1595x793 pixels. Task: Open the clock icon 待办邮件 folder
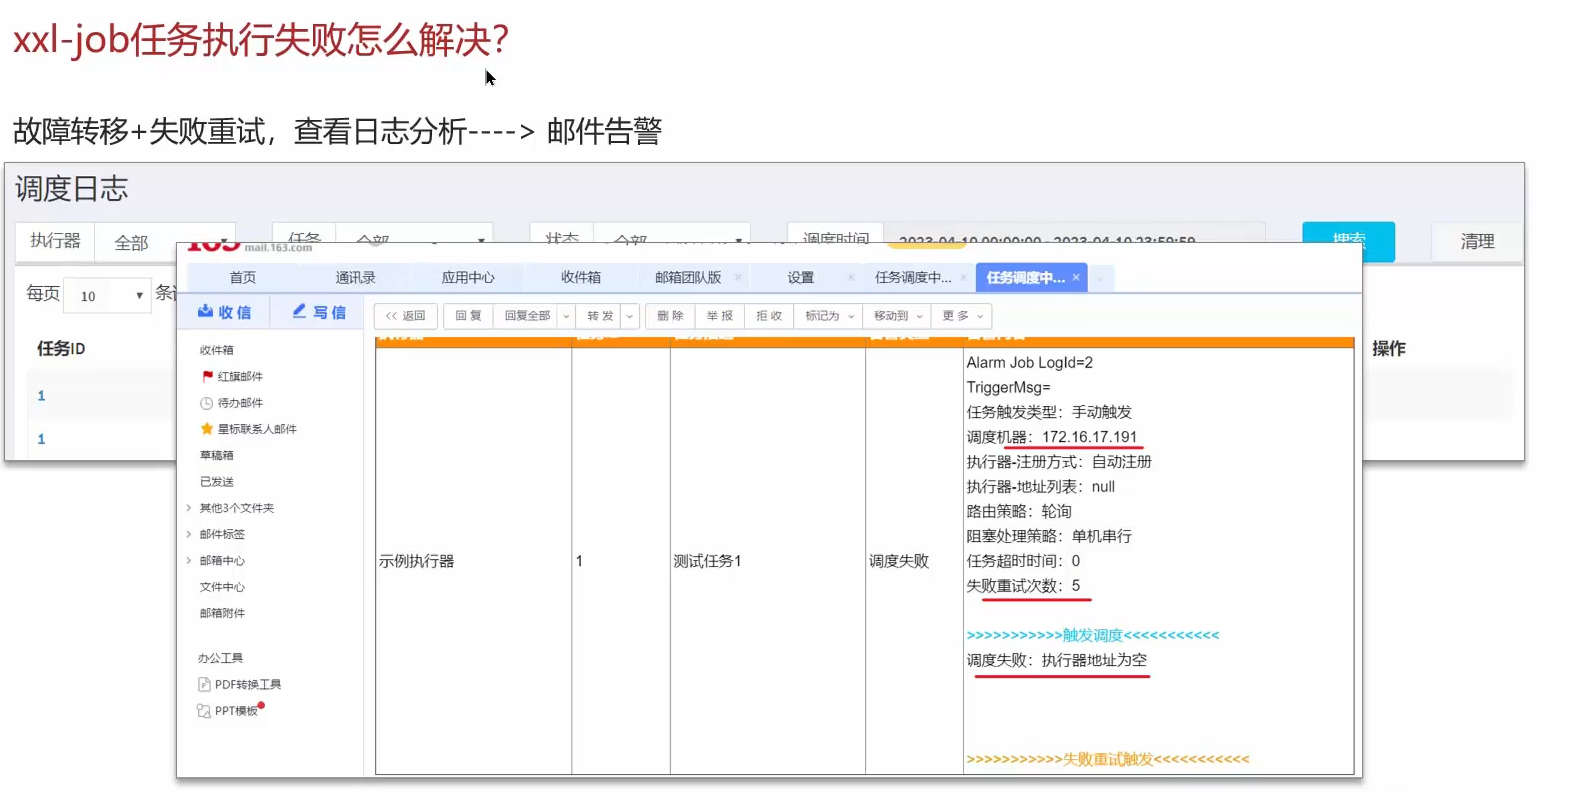tap(207, 403)
